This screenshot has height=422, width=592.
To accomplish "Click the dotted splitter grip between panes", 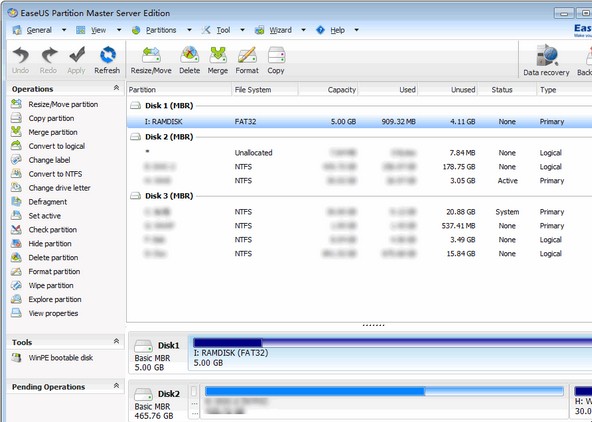I will (x=373, y=325).
